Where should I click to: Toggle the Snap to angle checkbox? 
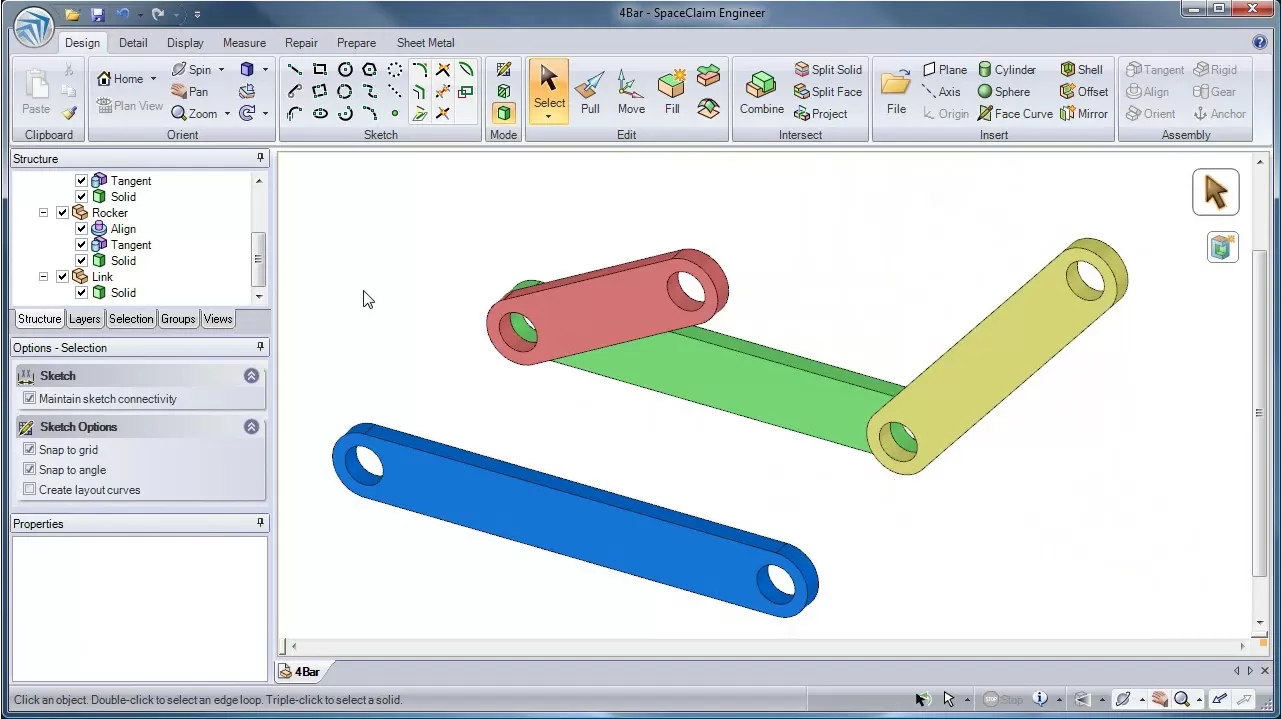point(29,469)
